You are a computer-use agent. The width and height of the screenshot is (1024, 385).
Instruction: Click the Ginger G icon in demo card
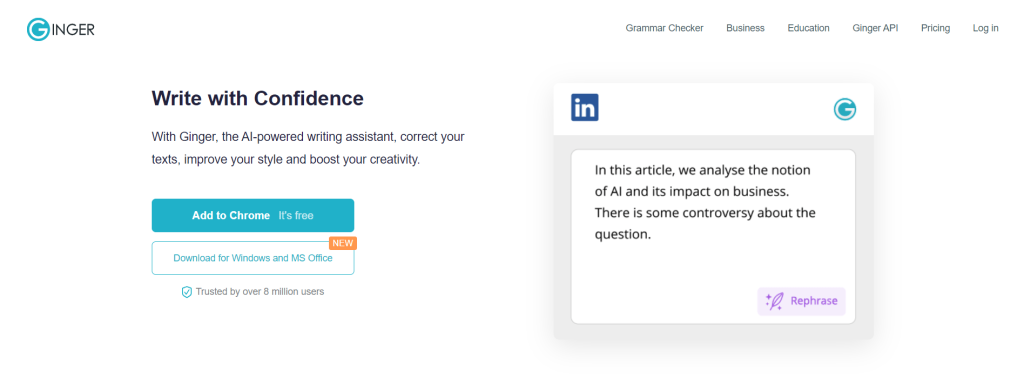[x=844, y=109]
